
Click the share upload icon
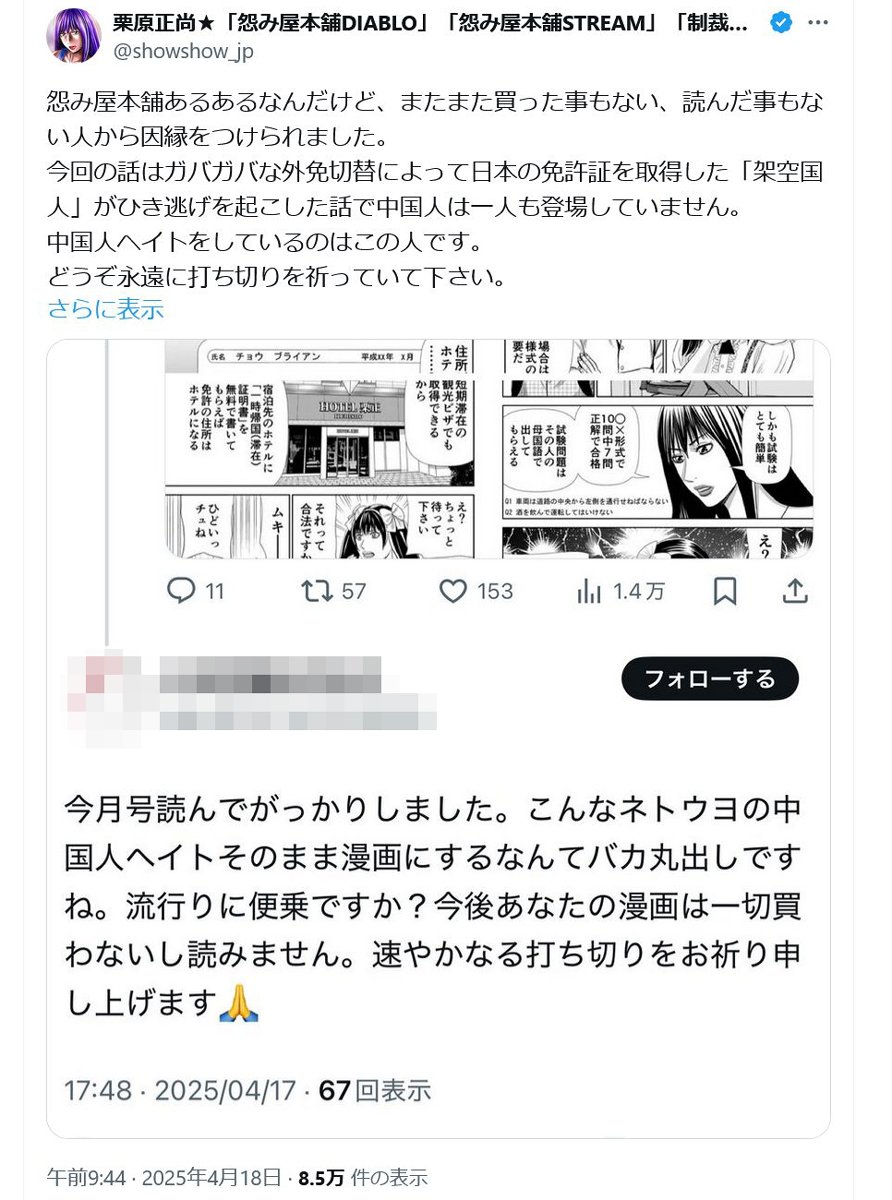click(x=794, y=591)
